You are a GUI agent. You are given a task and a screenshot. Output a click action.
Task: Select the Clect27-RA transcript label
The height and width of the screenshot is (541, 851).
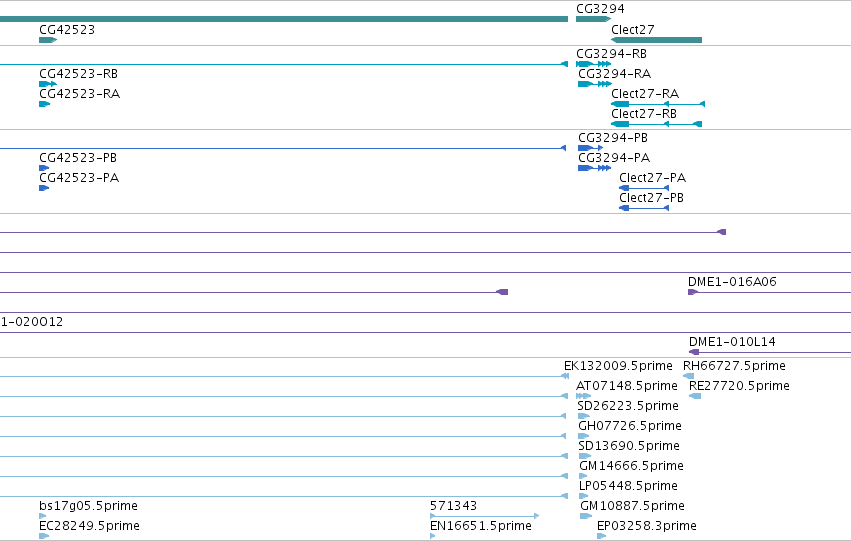645,94
